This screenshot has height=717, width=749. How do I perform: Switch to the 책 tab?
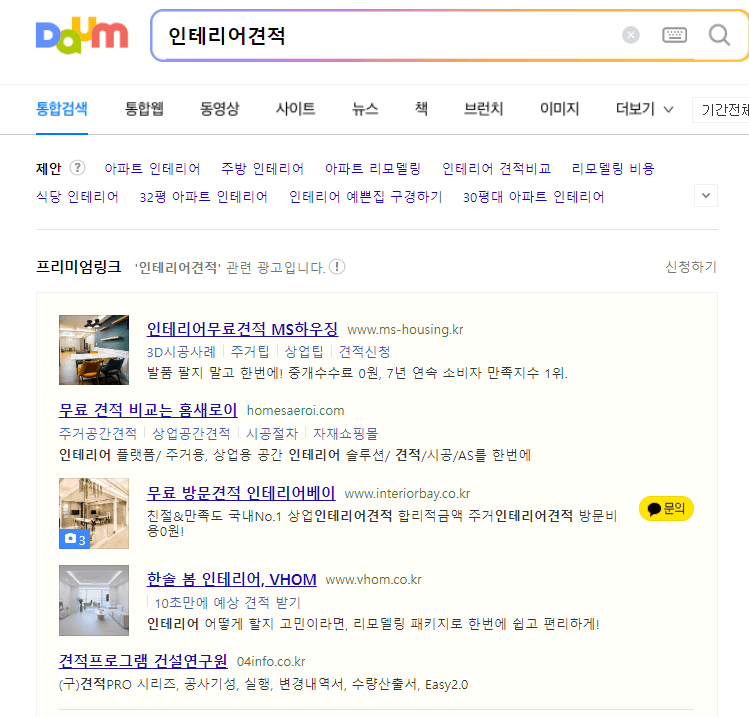click(421, 109)
